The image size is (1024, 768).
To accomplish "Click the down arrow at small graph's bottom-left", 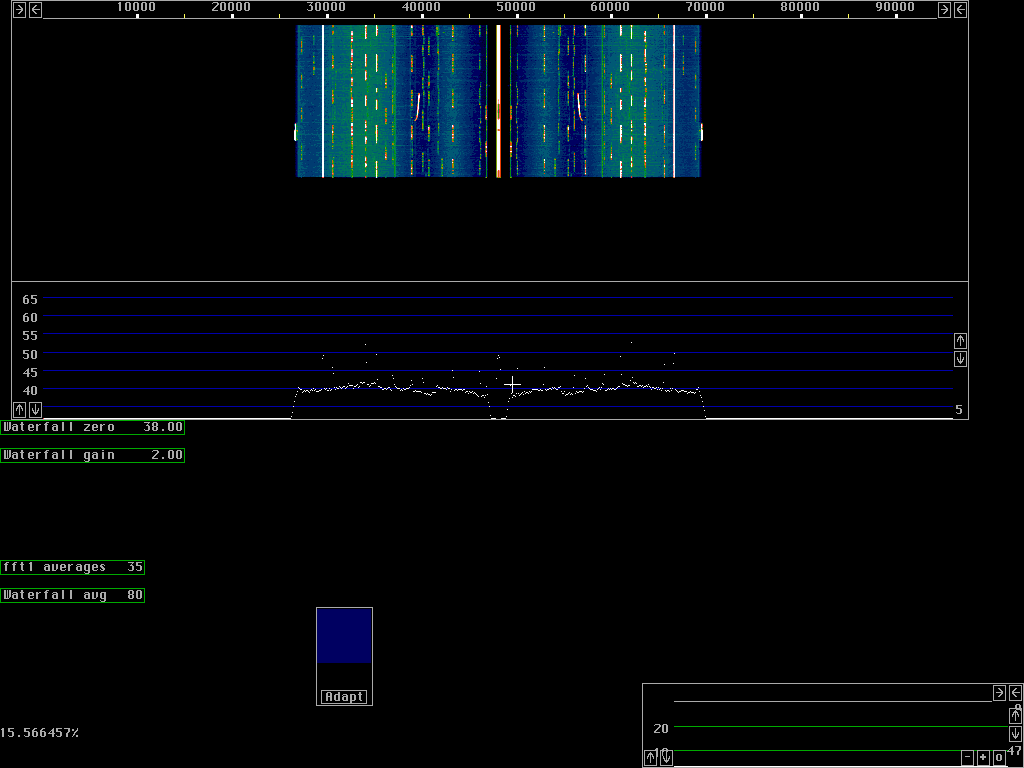I will 666,758.
